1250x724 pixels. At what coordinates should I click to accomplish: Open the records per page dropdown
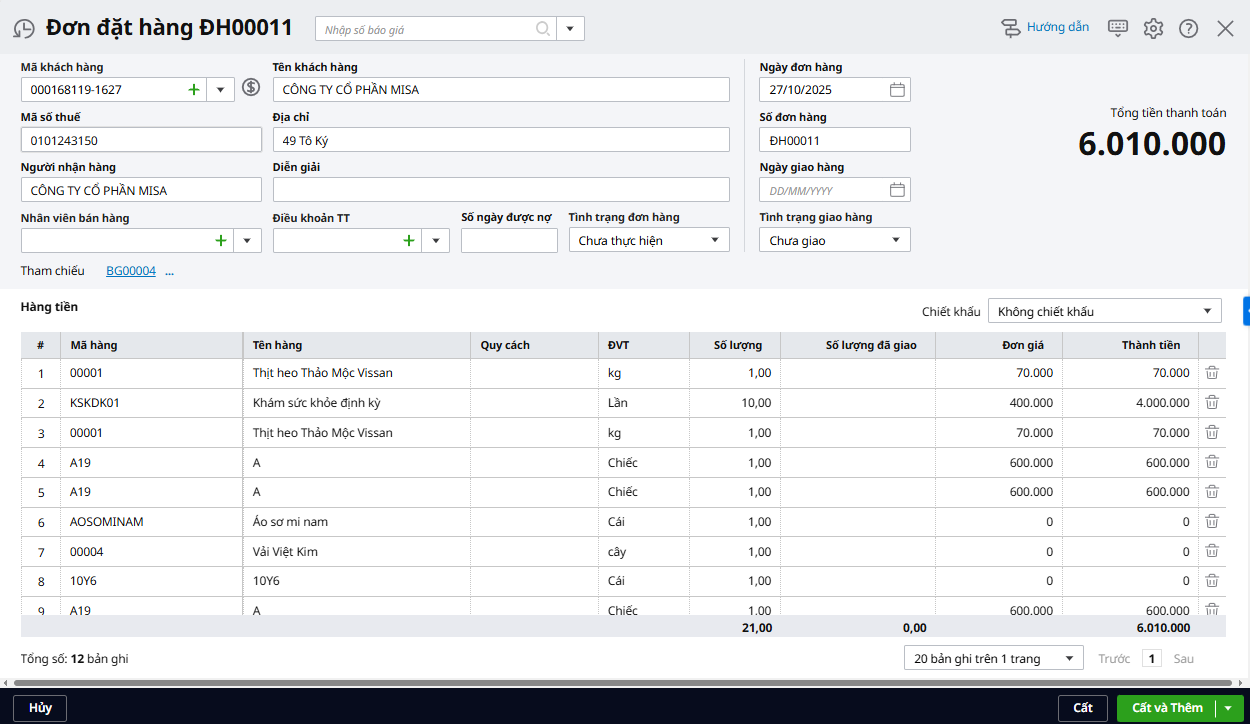click(1069, 658)
